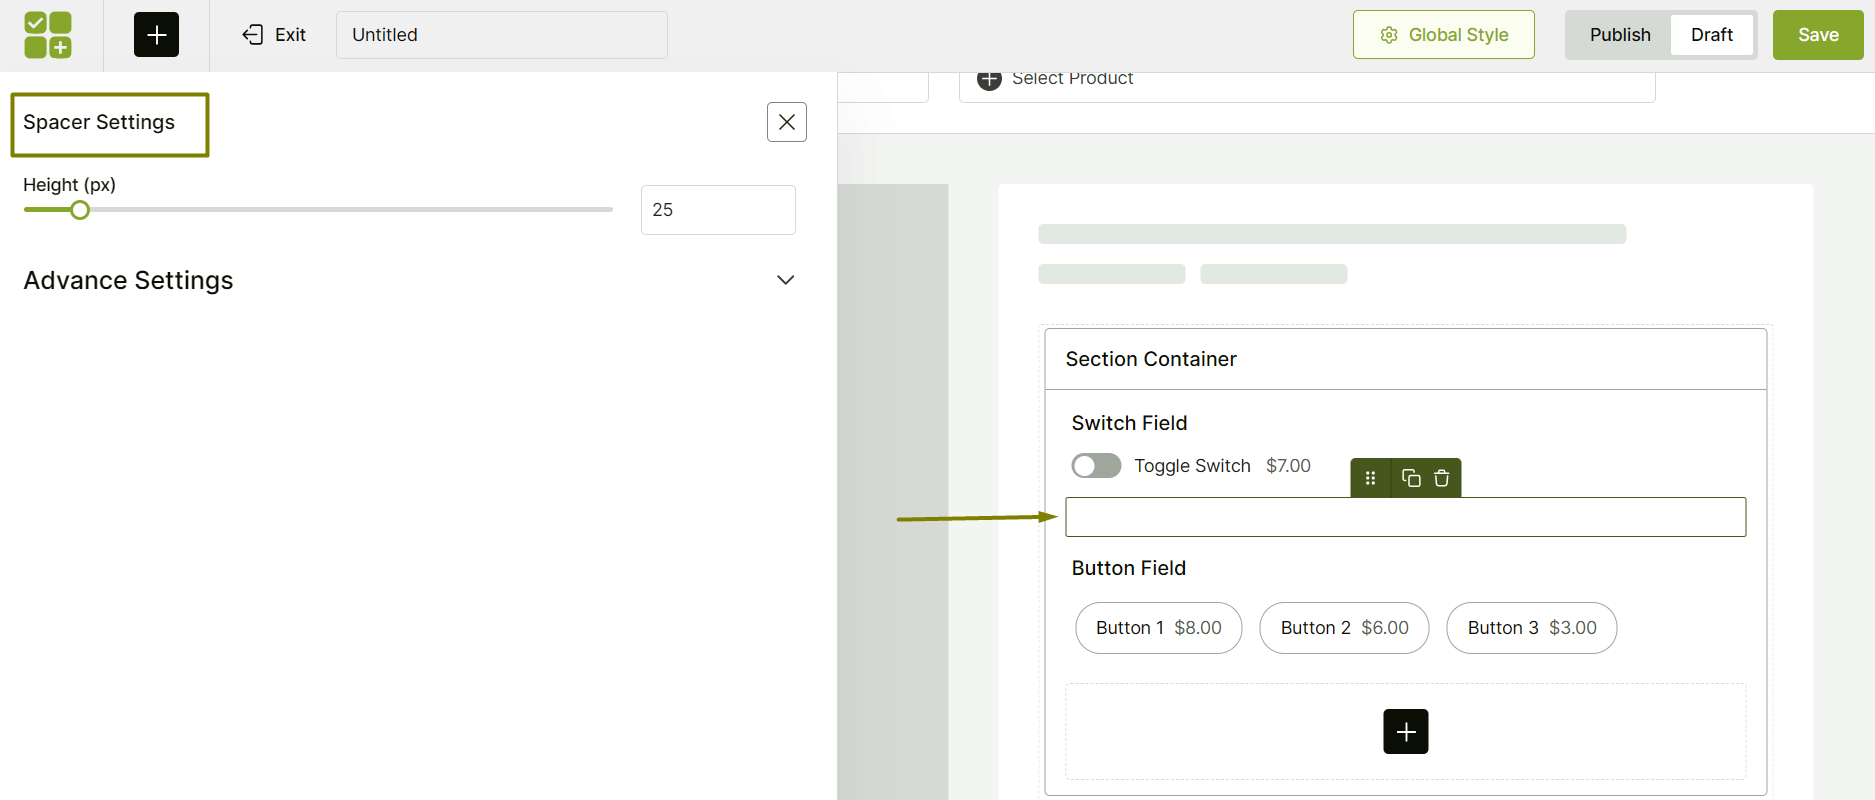Click the Height (px) label
The image size is (1875, 800).
click(69, 185)
